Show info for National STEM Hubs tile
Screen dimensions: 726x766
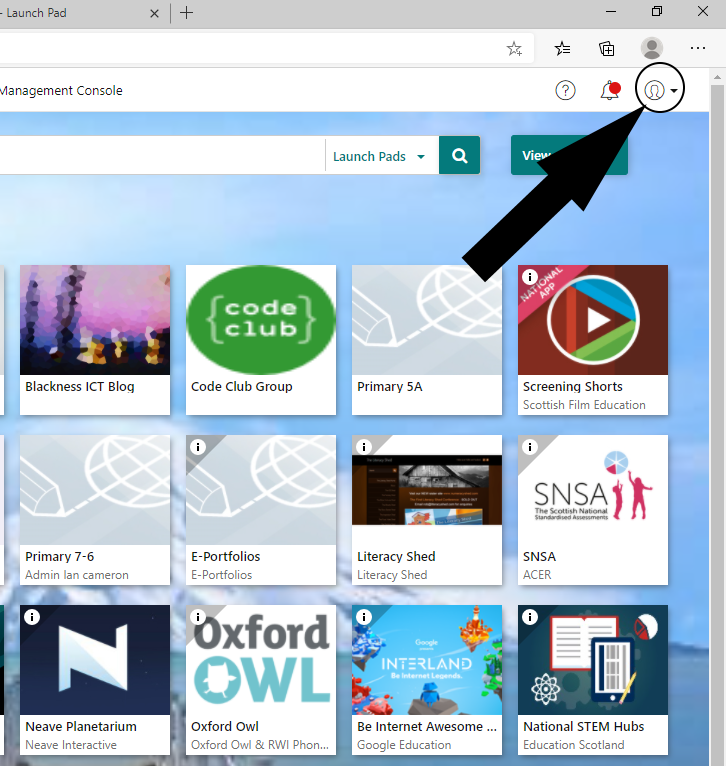point(530,617)
